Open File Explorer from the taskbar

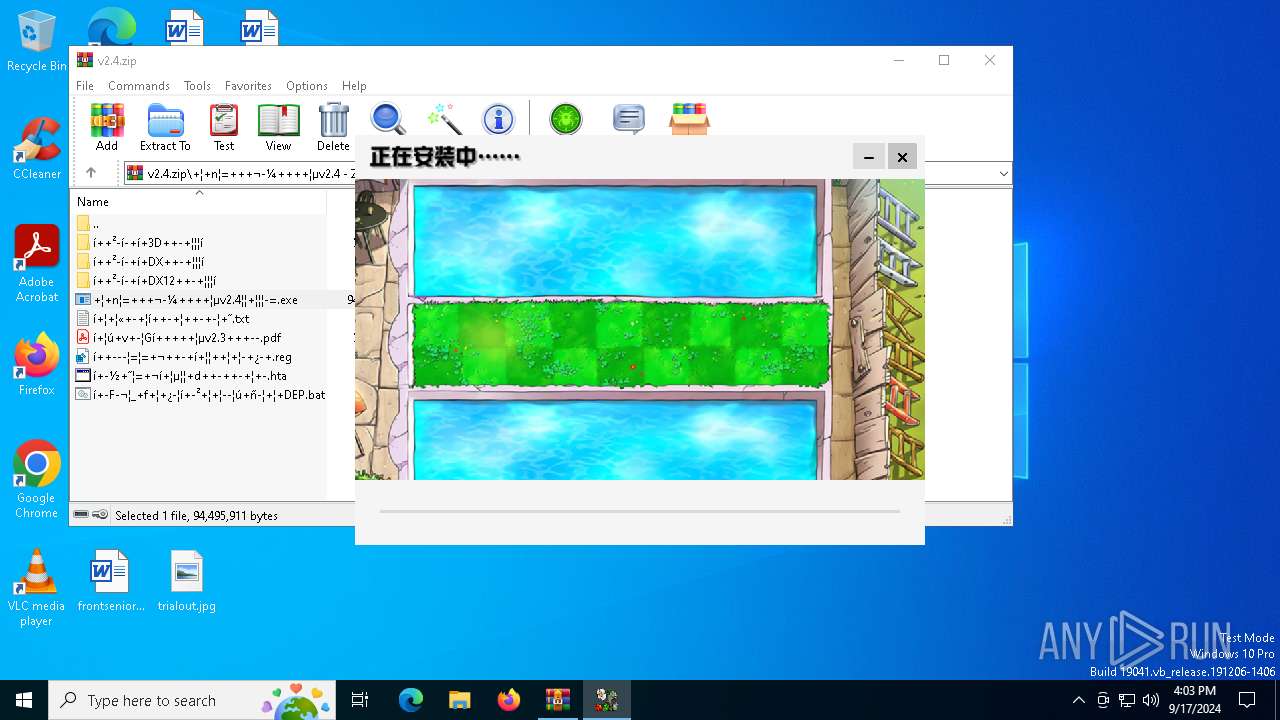[460, 700]
